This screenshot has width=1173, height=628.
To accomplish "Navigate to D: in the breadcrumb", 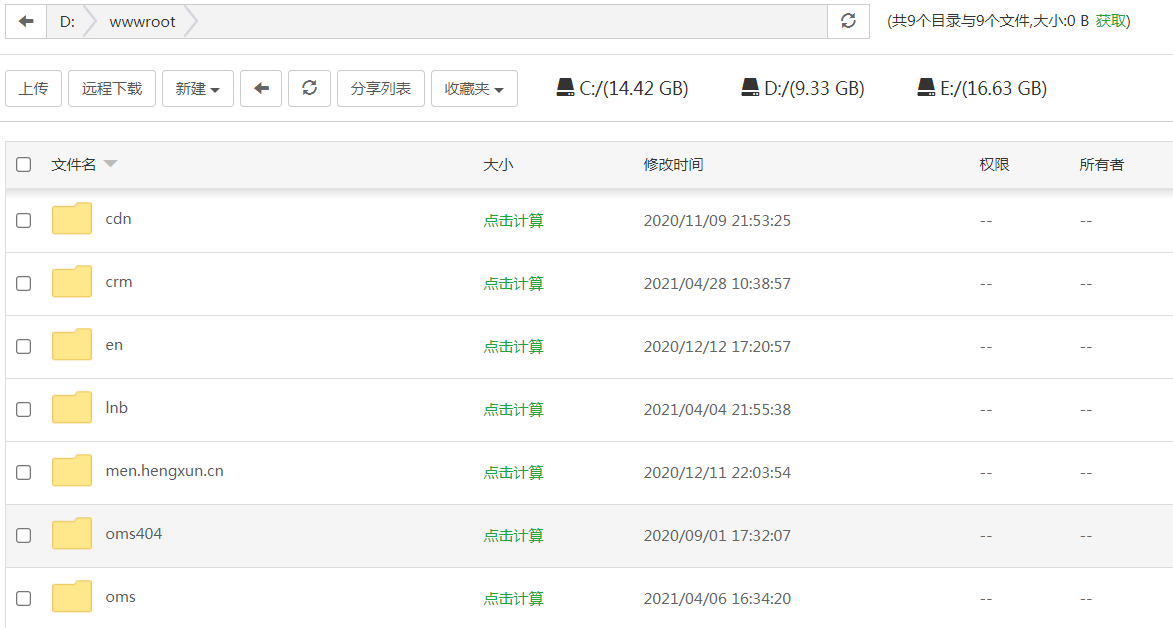I will point(67,21).
